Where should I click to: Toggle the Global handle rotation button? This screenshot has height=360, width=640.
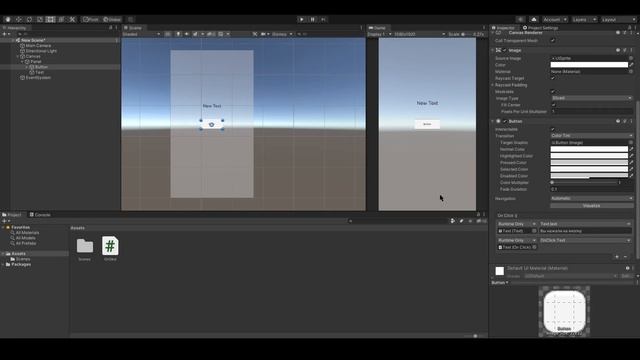tap(112, 19)
